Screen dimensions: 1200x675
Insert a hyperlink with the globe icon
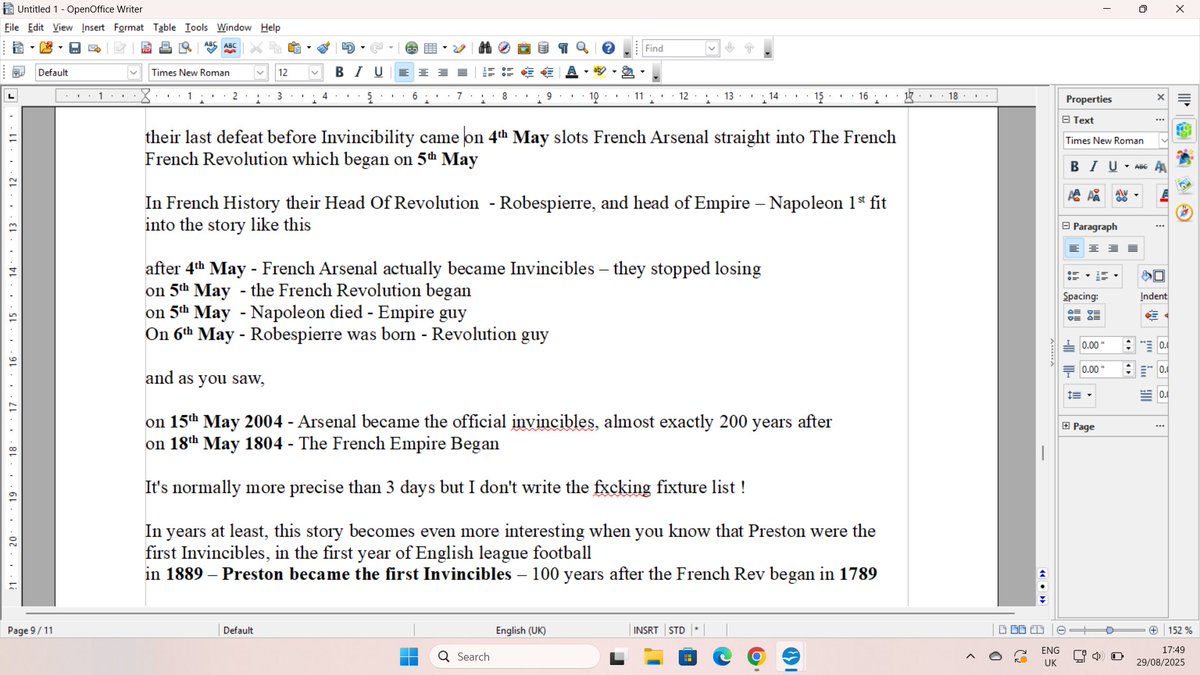tap(411, 48)
